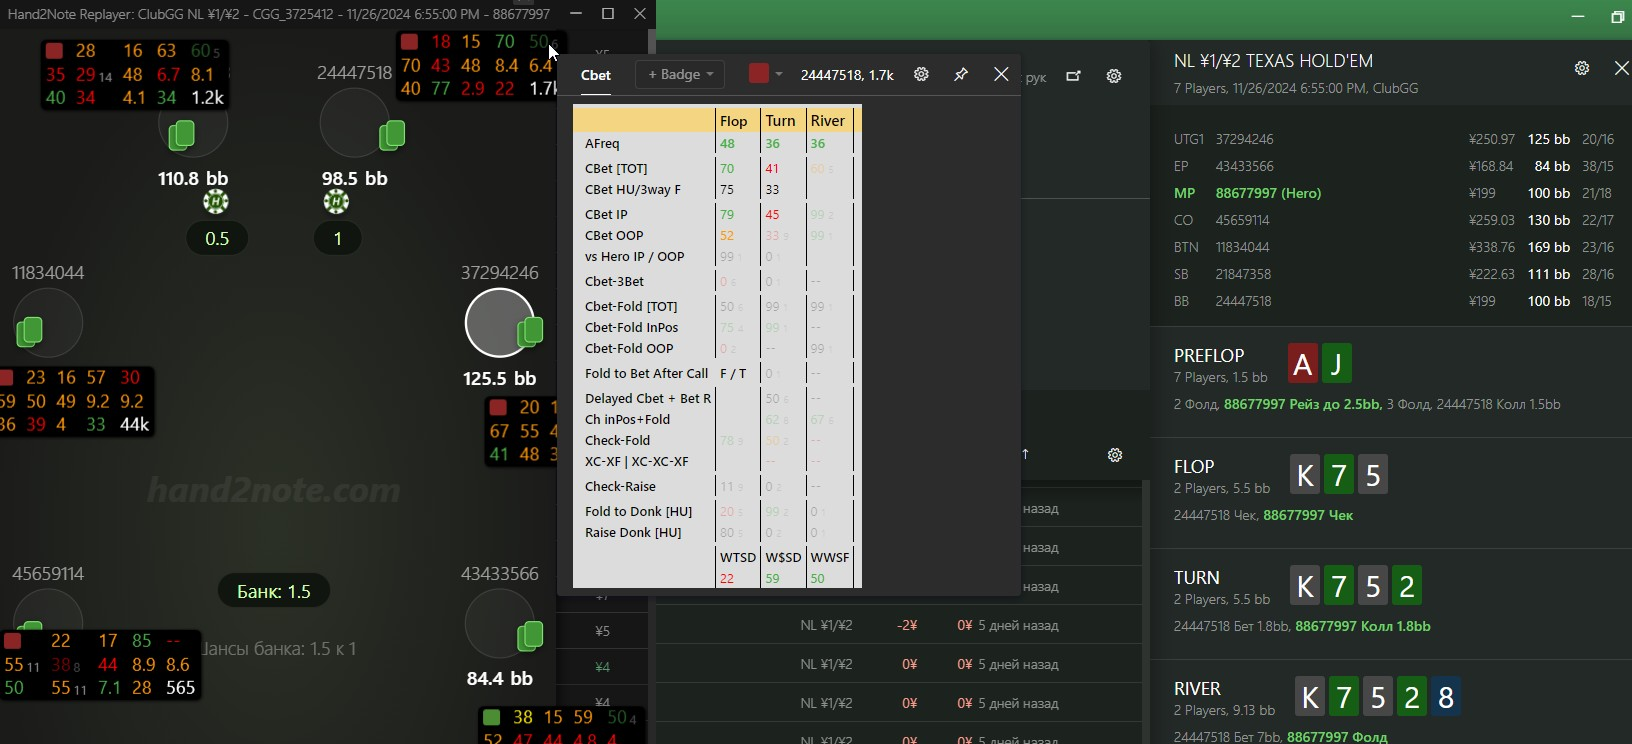Click the up-arrow sort icon above the hand list

pos(1025,454)
